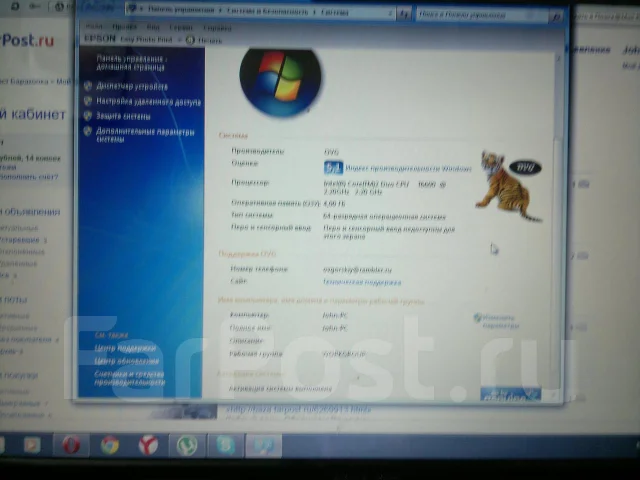The height and width of the screenshot is (480, 640).
Task: Open the Справка menu
Action: point(217,28)
